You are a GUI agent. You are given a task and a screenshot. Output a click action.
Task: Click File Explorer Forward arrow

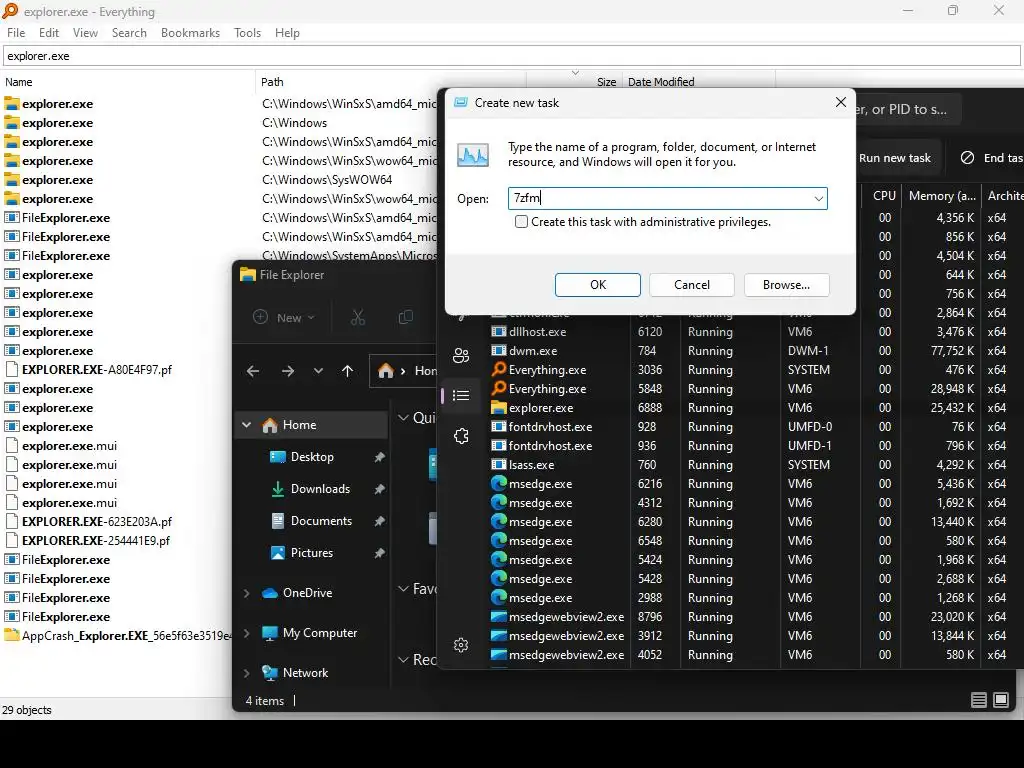[x=287, y=371]
